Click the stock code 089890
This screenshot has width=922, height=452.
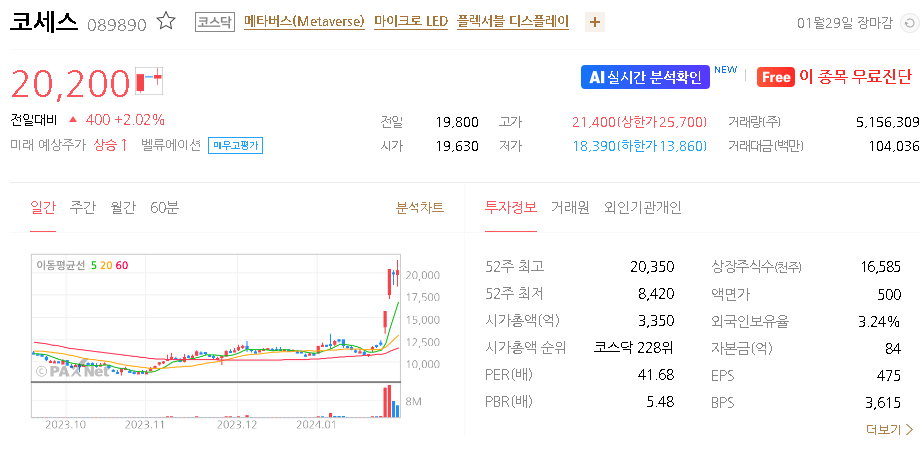pos(116,25)
